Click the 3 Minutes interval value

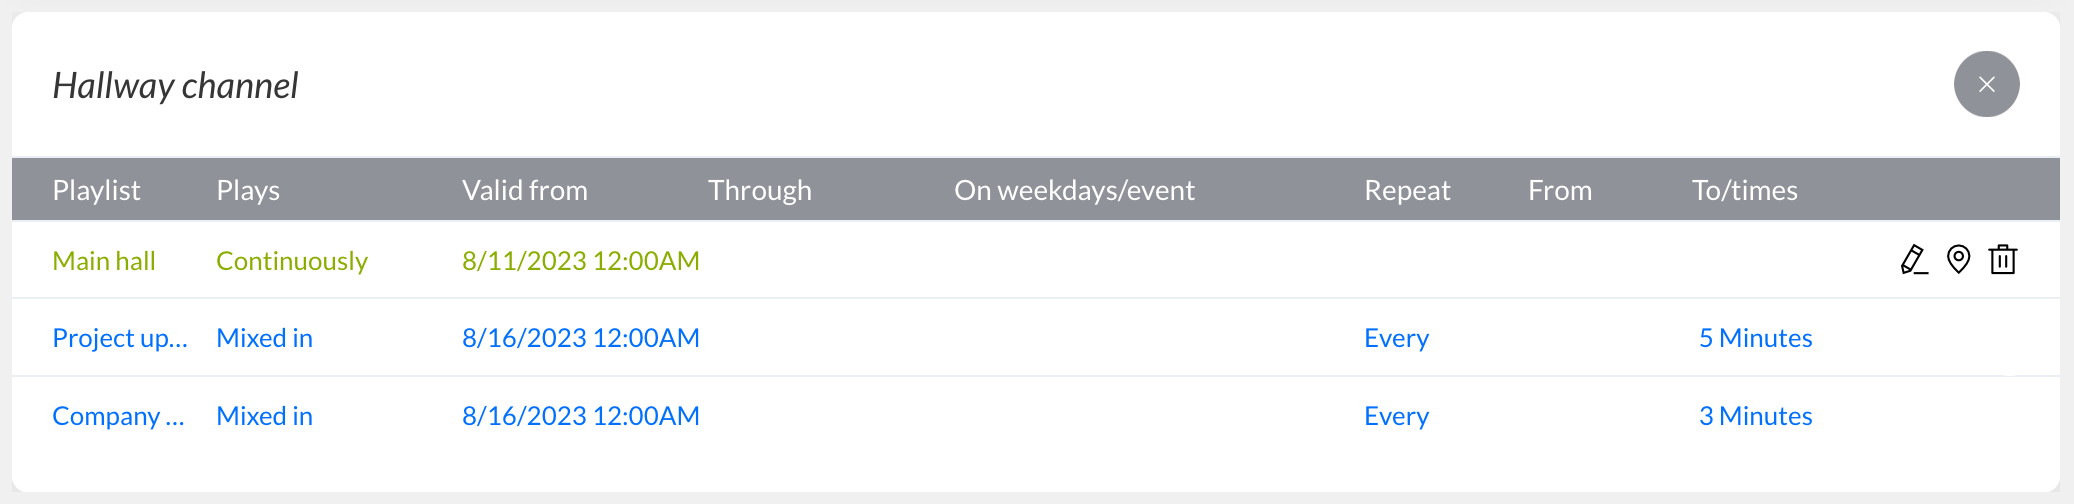tap(1756, 416)
